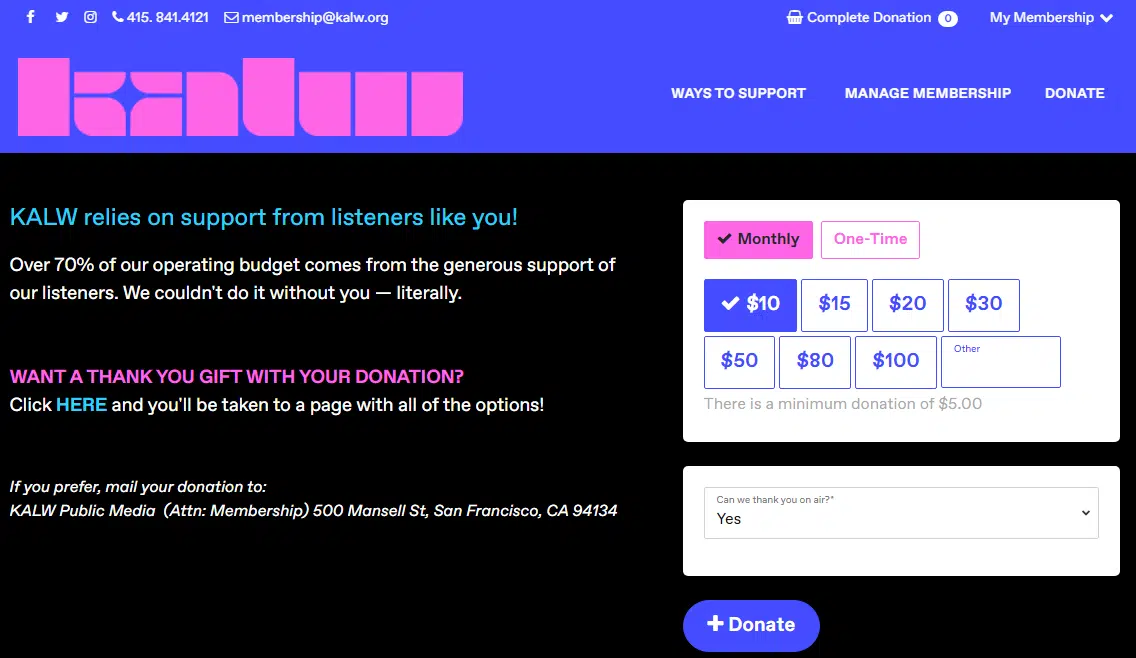This screenshot has height=658, width=1136.
Task: Choose the $10 donation amount
Action: pos(750,304)
